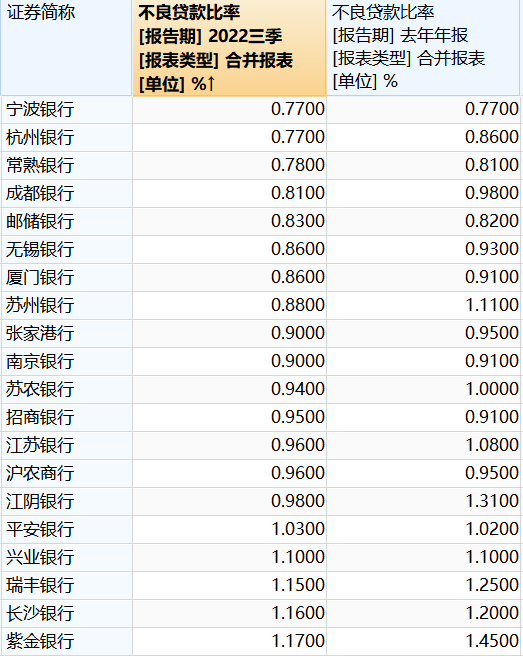Select the 无锡银行 row name
The width and height of the screenshot is (523, 656).
coord(40,250)
